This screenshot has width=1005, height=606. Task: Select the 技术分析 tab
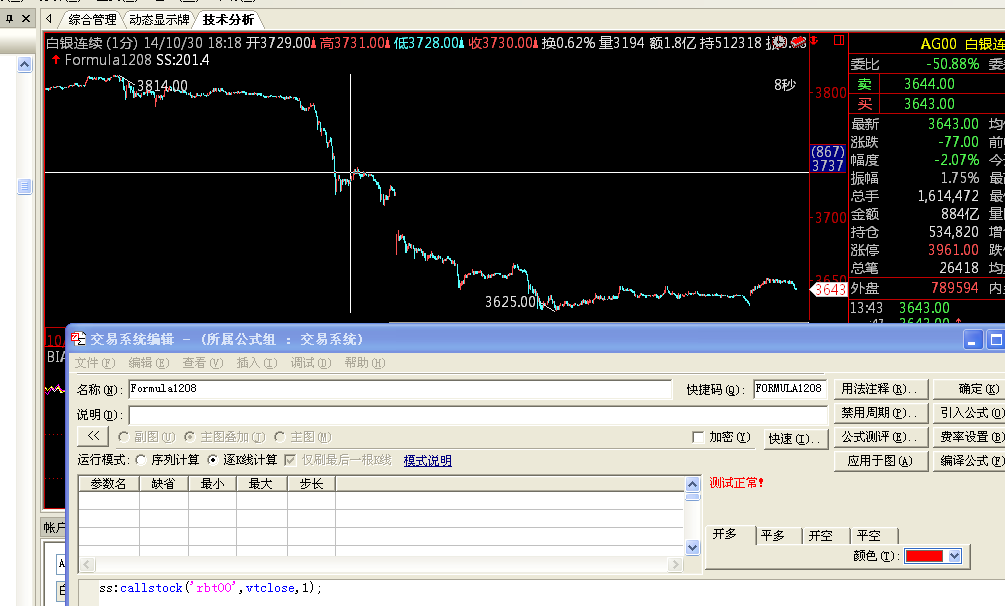point(228,20)
